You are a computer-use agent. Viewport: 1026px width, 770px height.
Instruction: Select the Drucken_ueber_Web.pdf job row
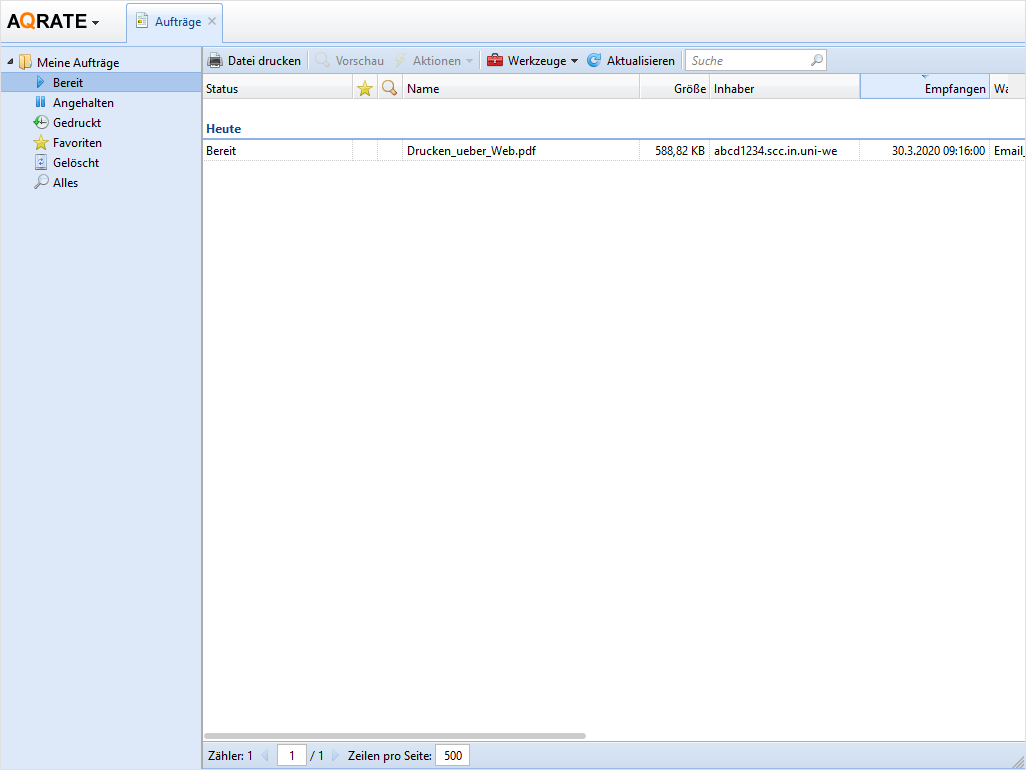pyautogui.click(x=468, y=151)
